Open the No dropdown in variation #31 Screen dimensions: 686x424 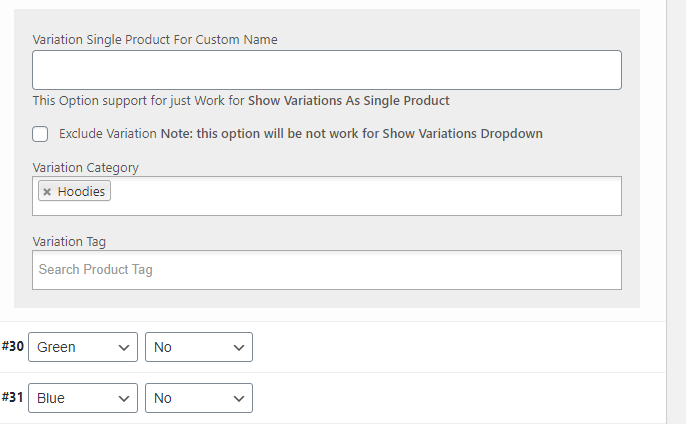[199, 398]
